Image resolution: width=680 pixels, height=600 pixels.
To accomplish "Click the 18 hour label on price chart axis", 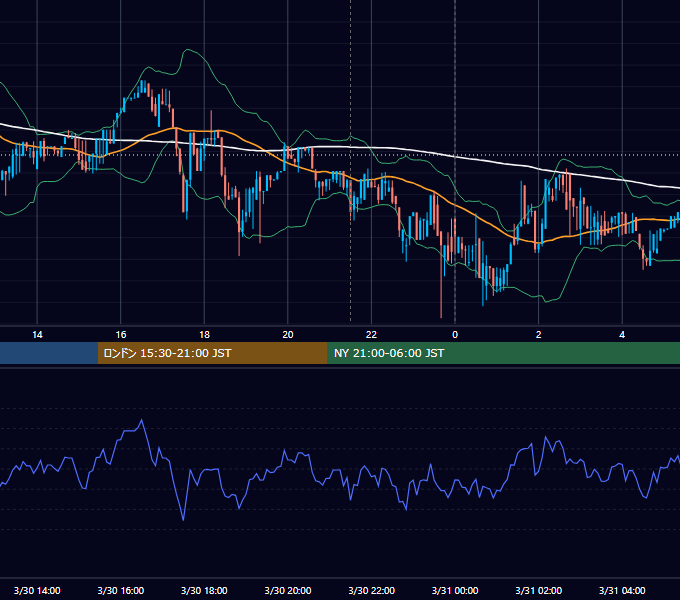I will pyautogui.click(x=204, y=335).
